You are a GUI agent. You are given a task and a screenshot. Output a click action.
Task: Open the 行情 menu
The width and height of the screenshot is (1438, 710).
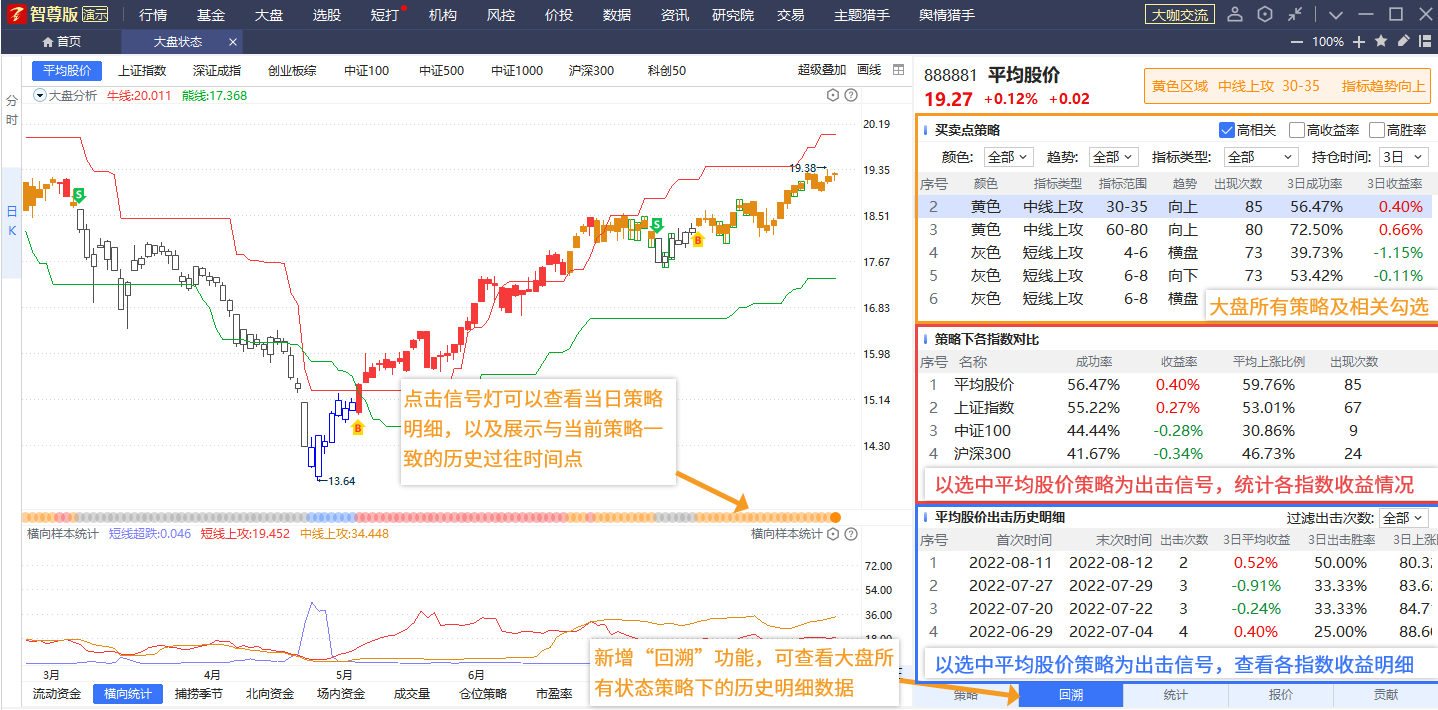tap(153, 15)
